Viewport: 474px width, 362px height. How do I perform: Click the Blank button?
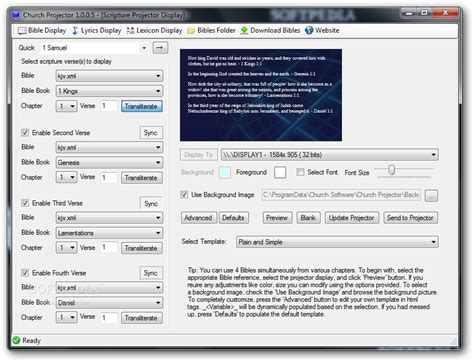pos(308,218)
